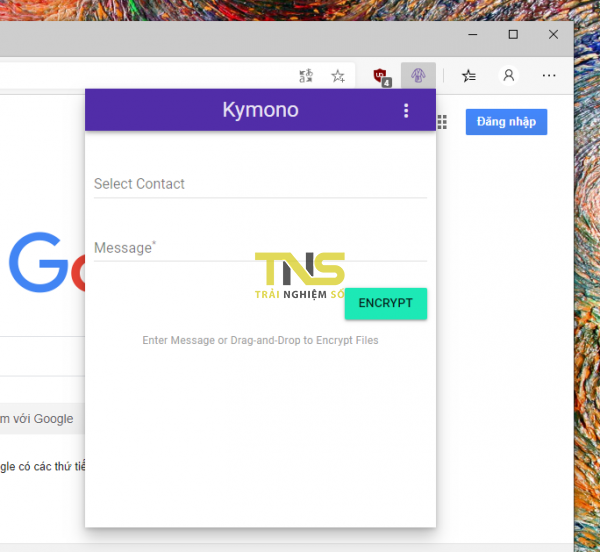Open the Google apps grid icon

[x=442, y=122]
